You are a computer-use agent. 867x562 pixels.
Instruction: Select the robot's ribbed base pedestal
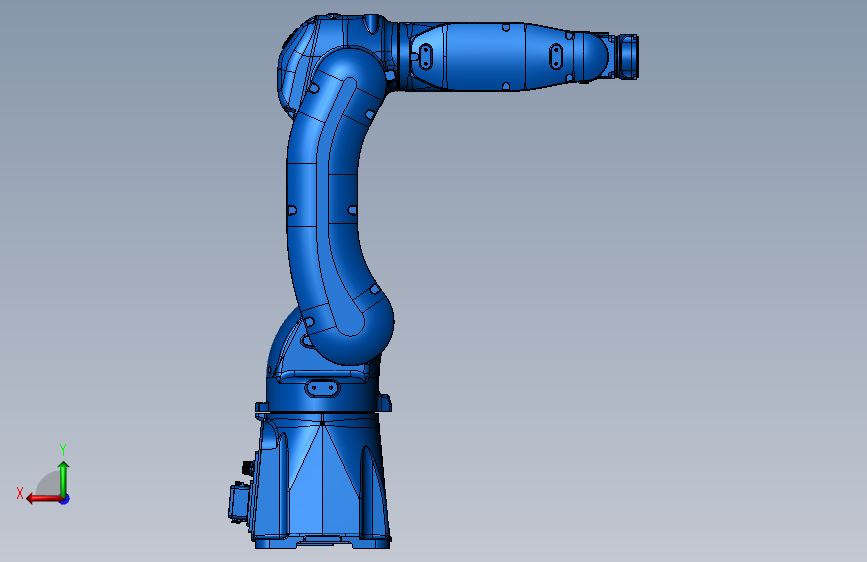tap(322, 480)
